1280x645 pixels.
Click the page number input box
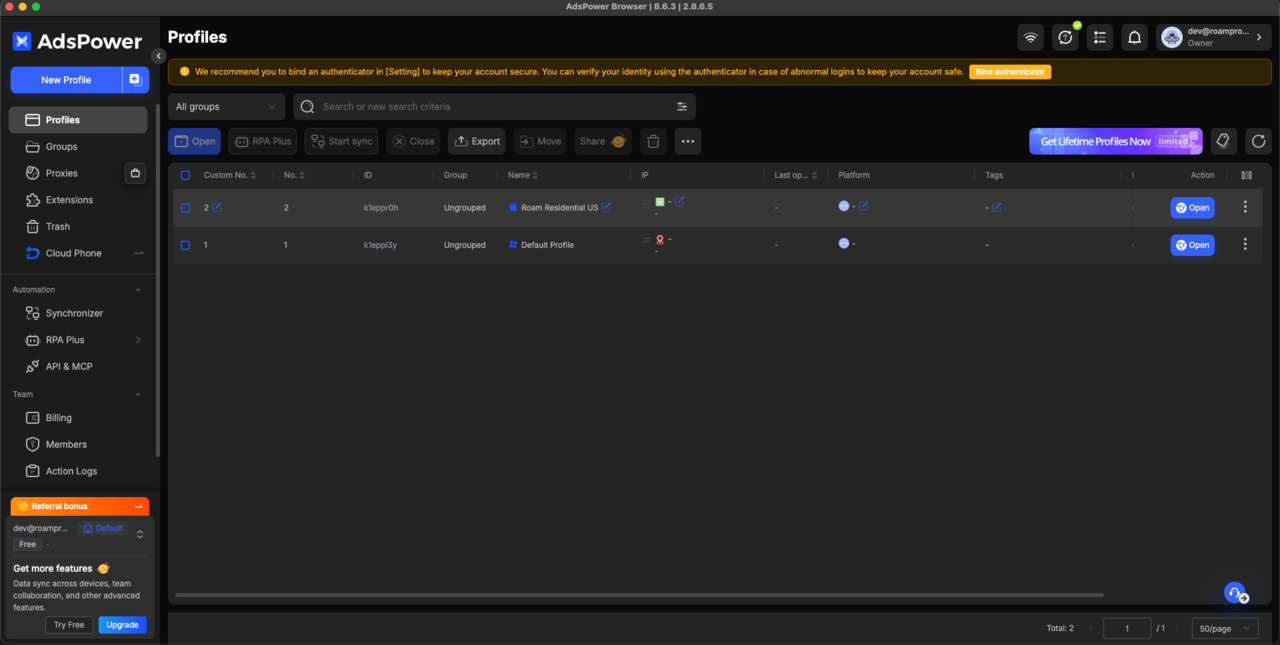point(1127,628)
